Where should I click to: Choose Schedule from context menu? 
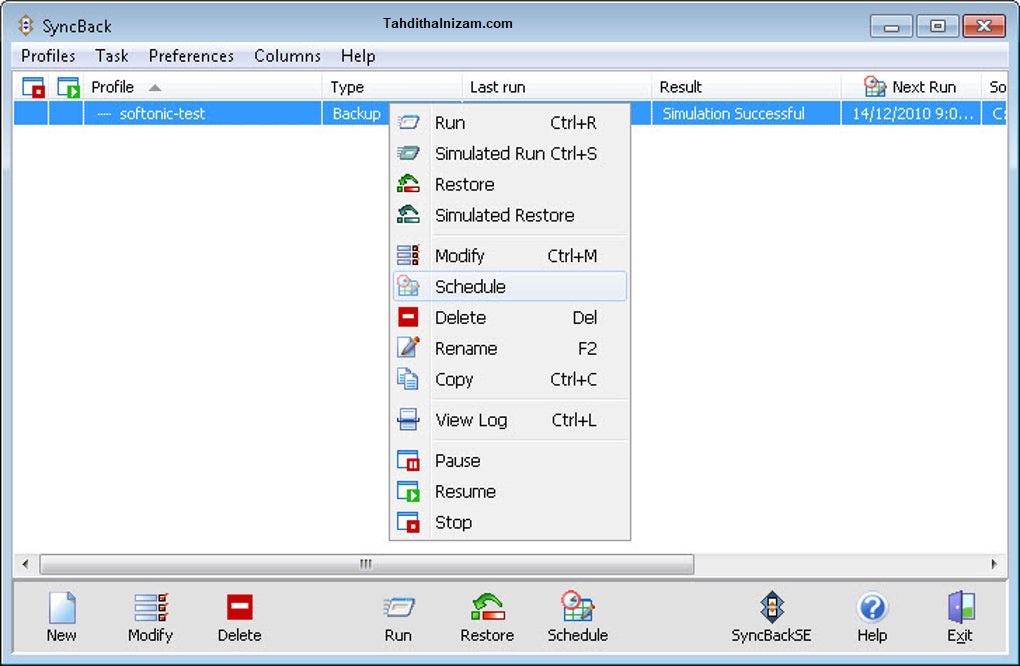point(510,286)
